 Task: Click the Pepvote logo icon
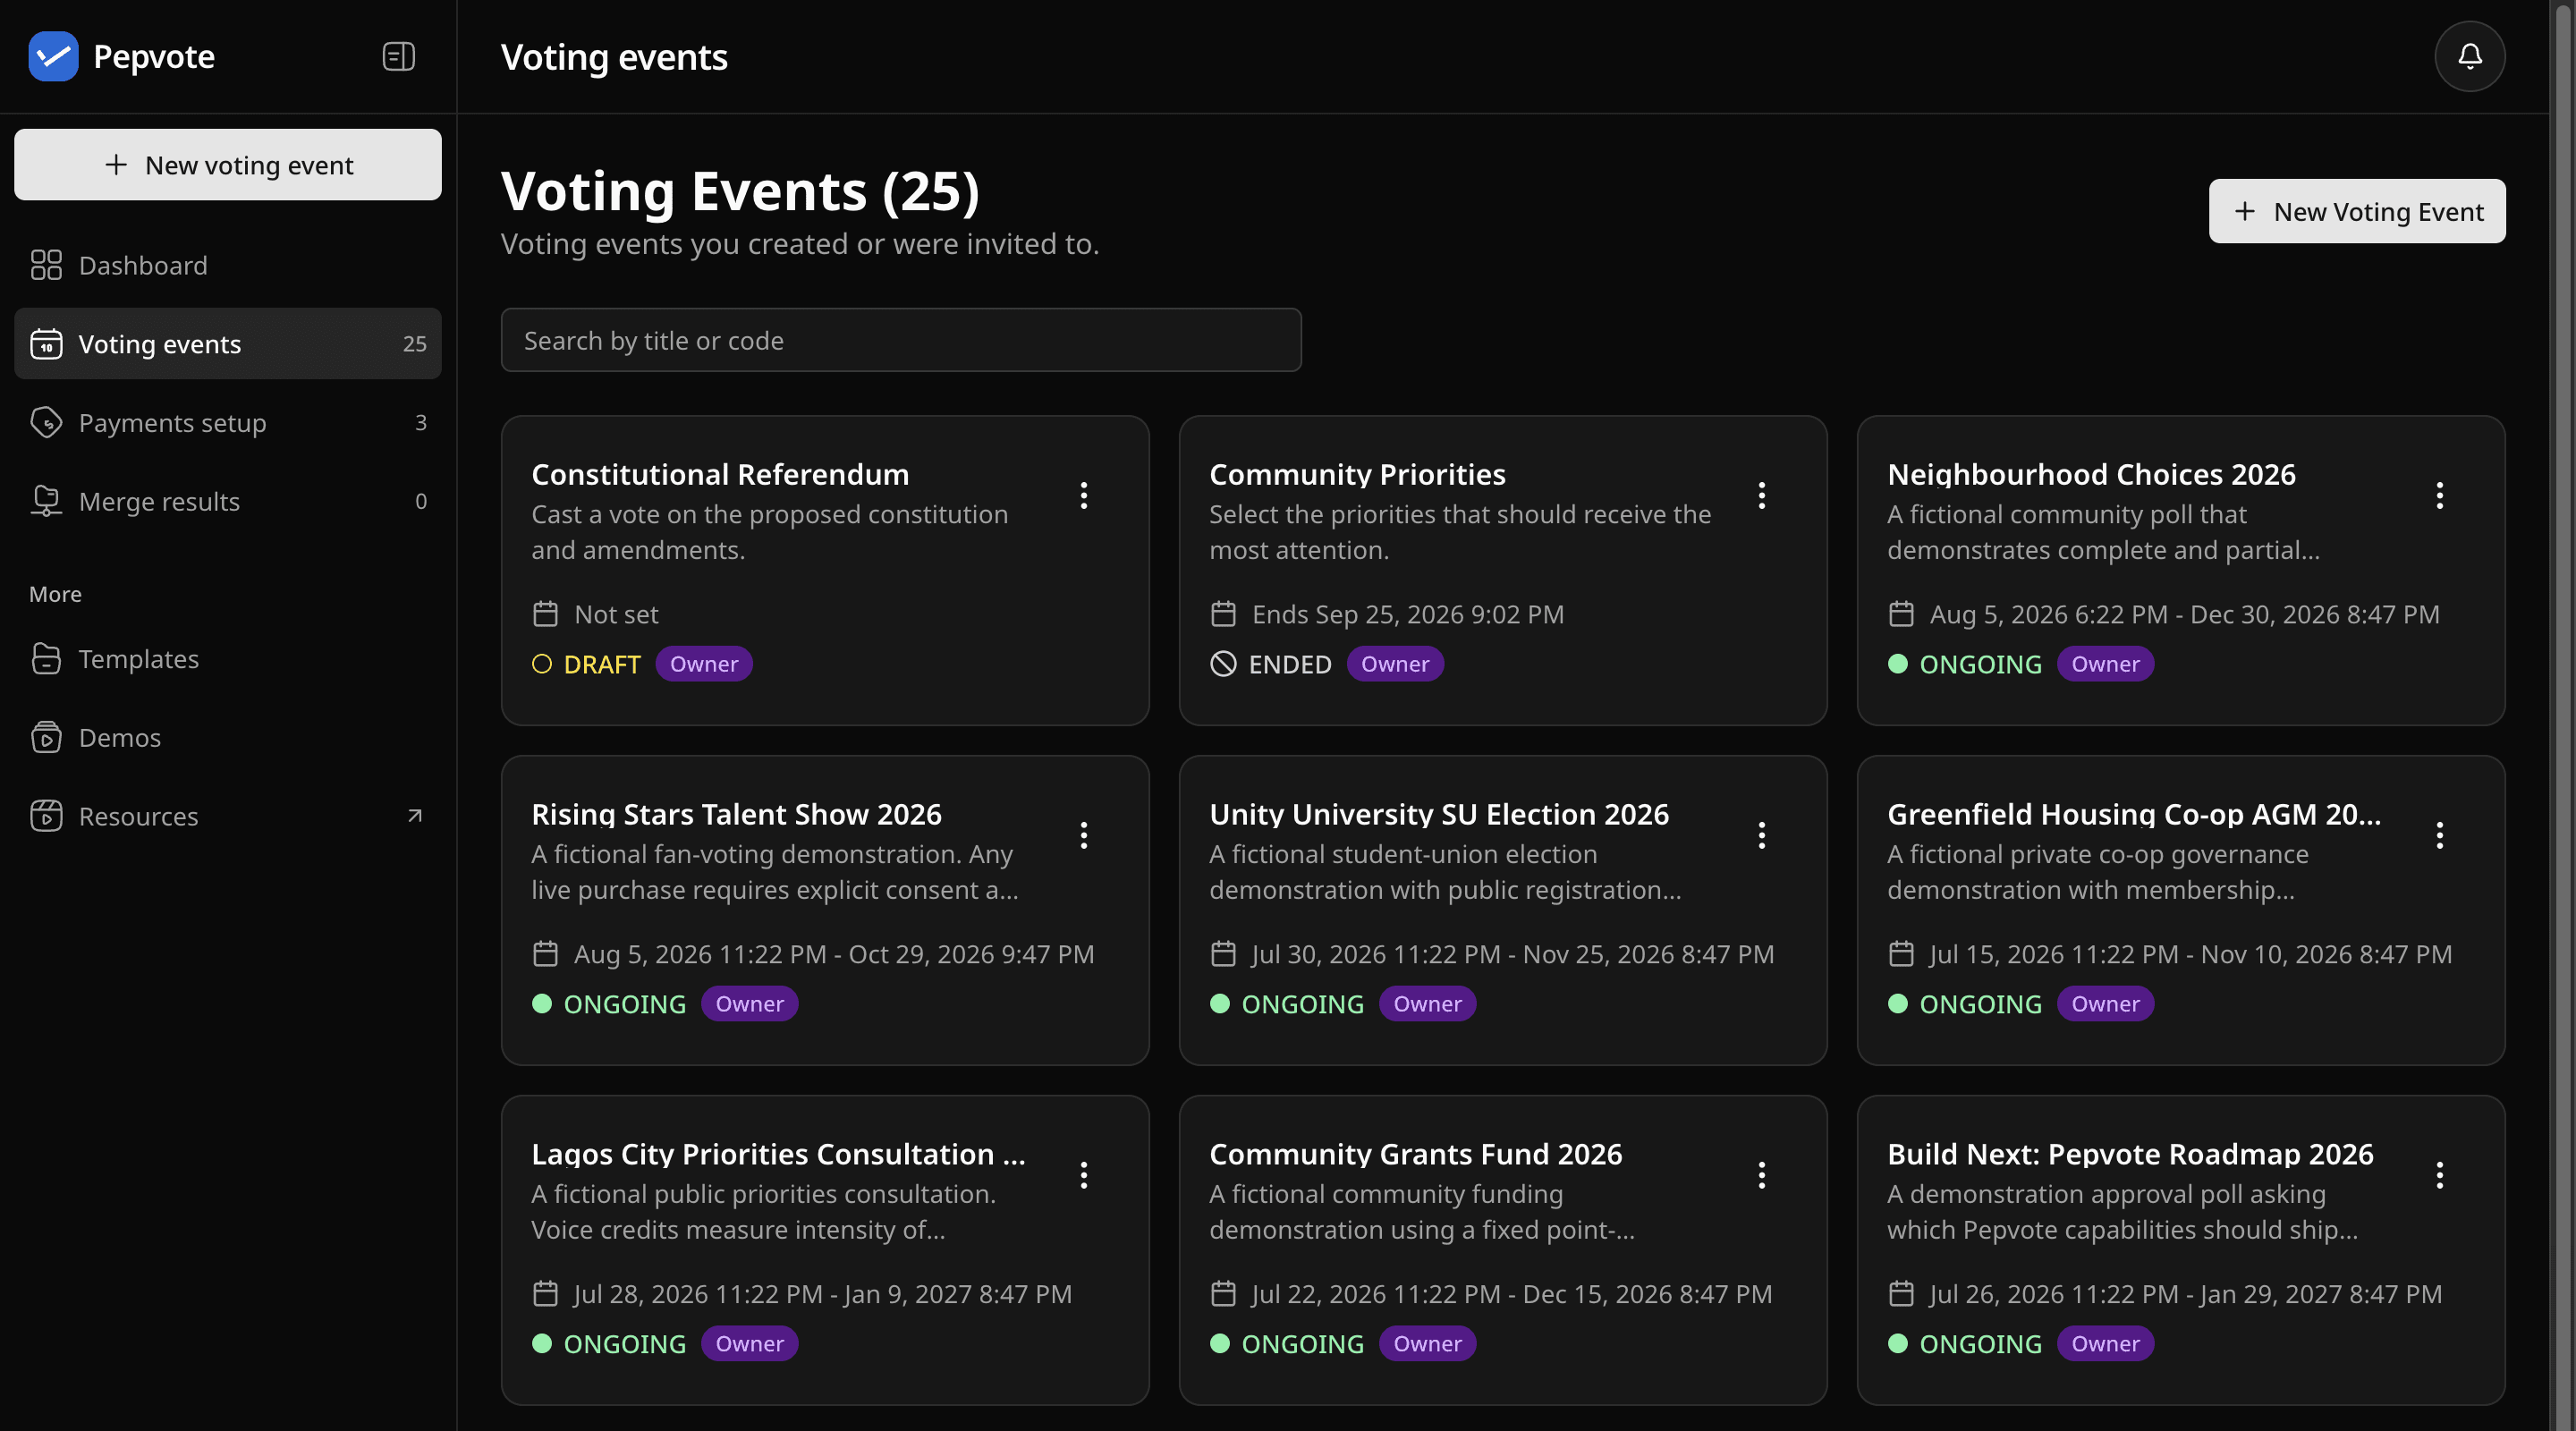[x=53, y=56]
